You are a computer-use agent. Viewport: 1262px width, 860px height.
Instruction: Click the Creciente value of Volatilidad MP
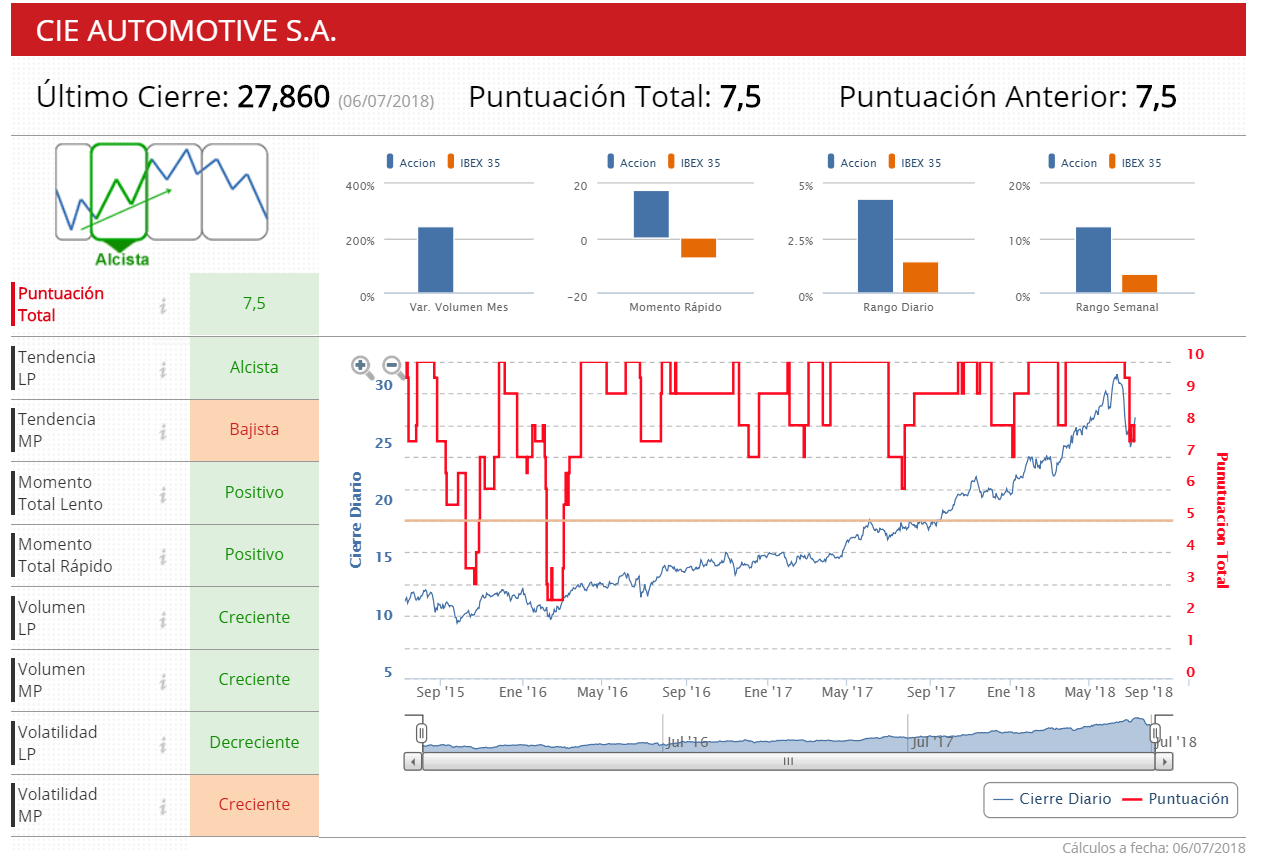(x=254, y=805)
